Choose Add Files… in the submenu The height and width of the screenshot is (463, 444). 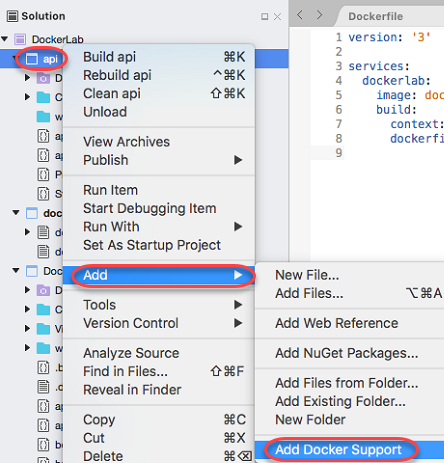[350, 294]
